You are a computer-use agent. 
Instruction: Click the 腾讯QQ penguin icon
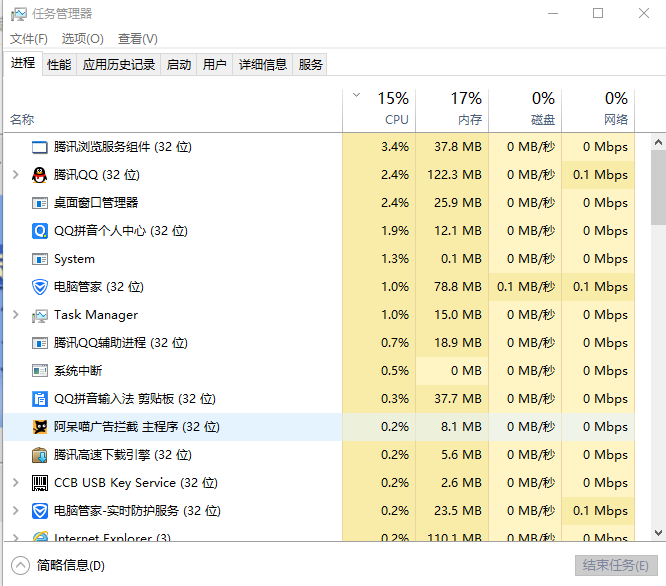pos(40,175)
